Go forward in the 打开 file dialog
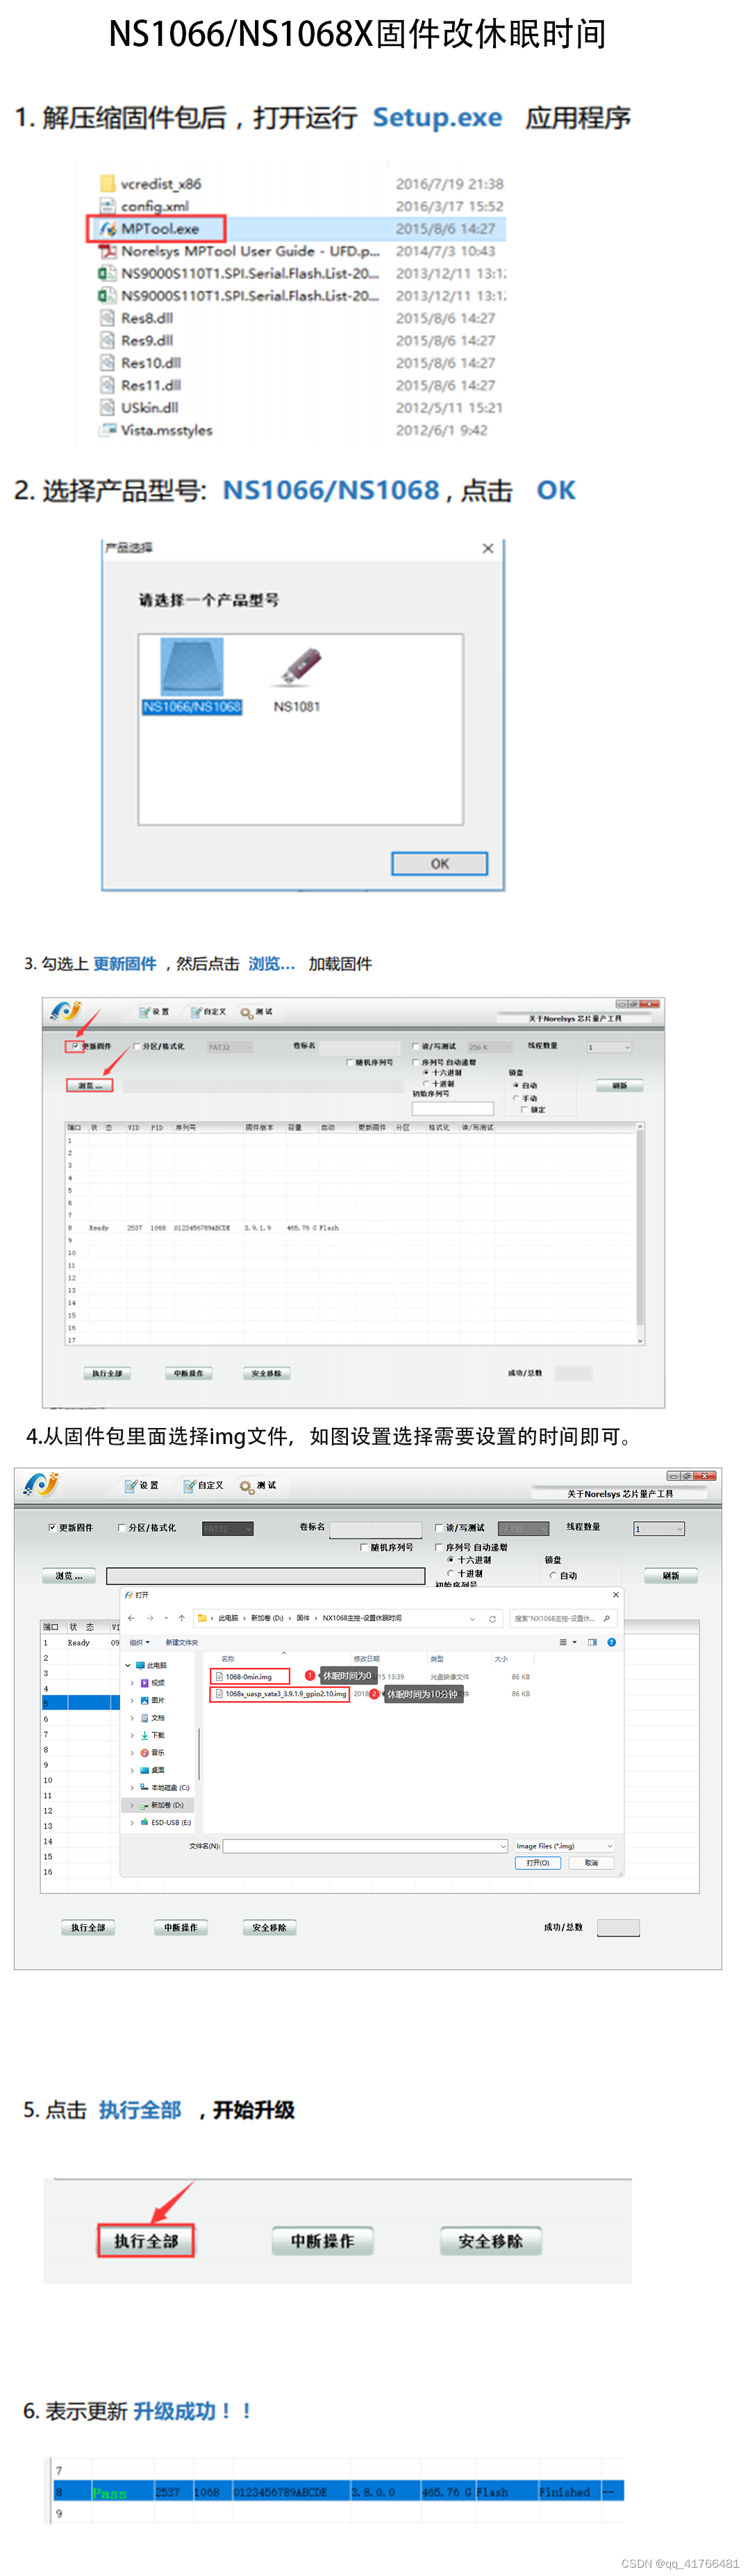 pyautogui.click(x=149, y=1617)
